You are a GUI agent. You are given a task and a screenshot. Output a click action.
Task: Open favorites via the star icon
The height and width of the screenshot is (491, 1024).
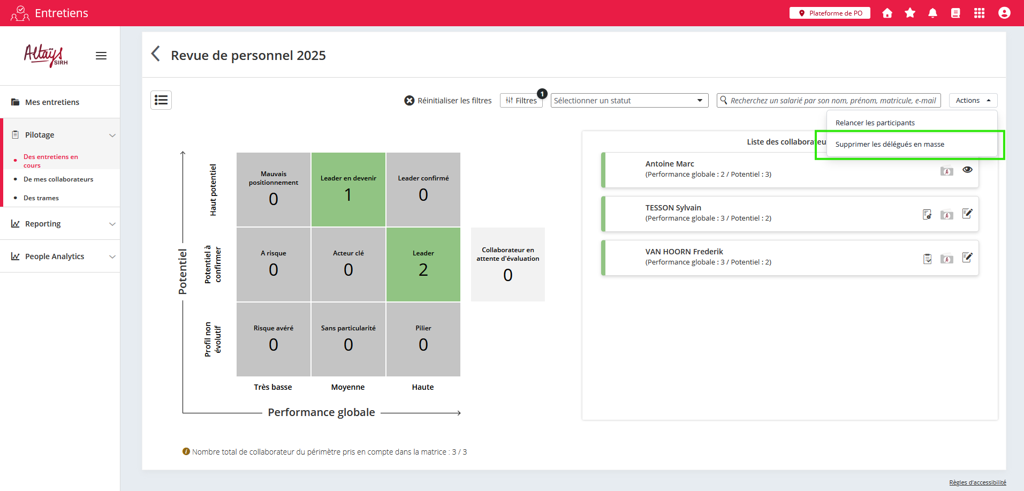point(910,13)
